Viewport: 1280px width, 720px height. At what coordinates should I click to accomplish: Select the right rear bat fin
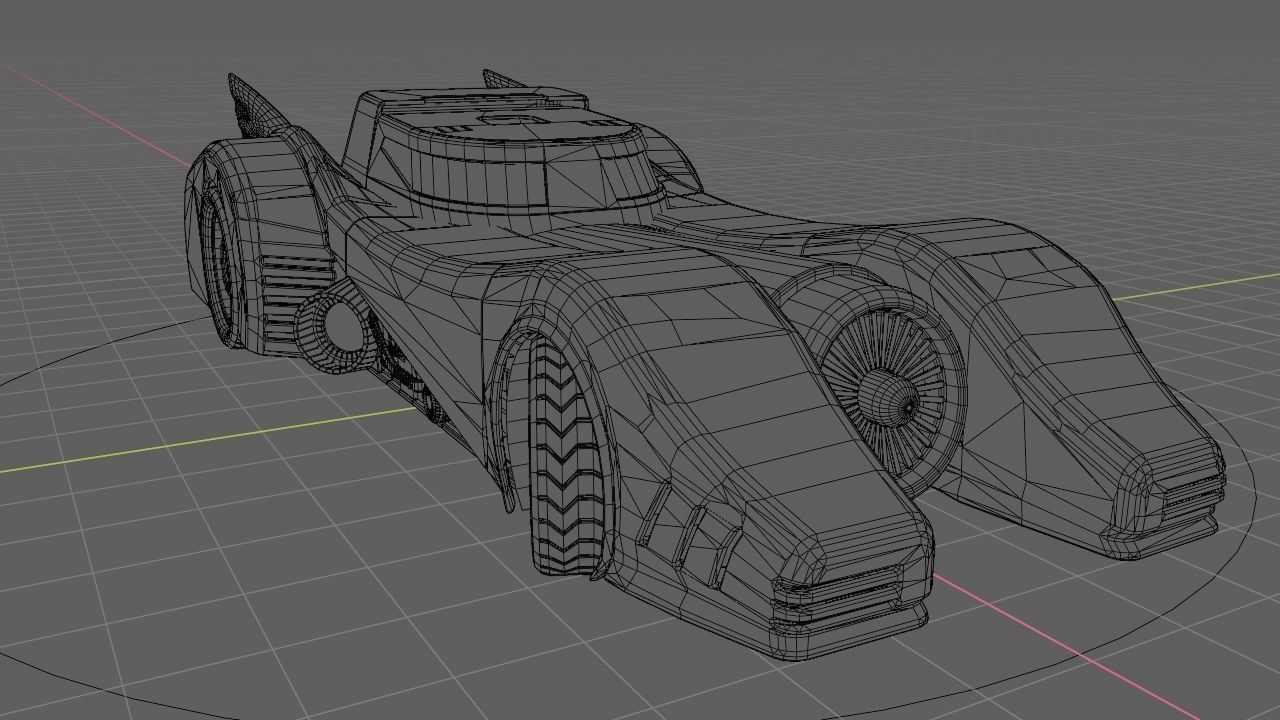tap(505, 80)
